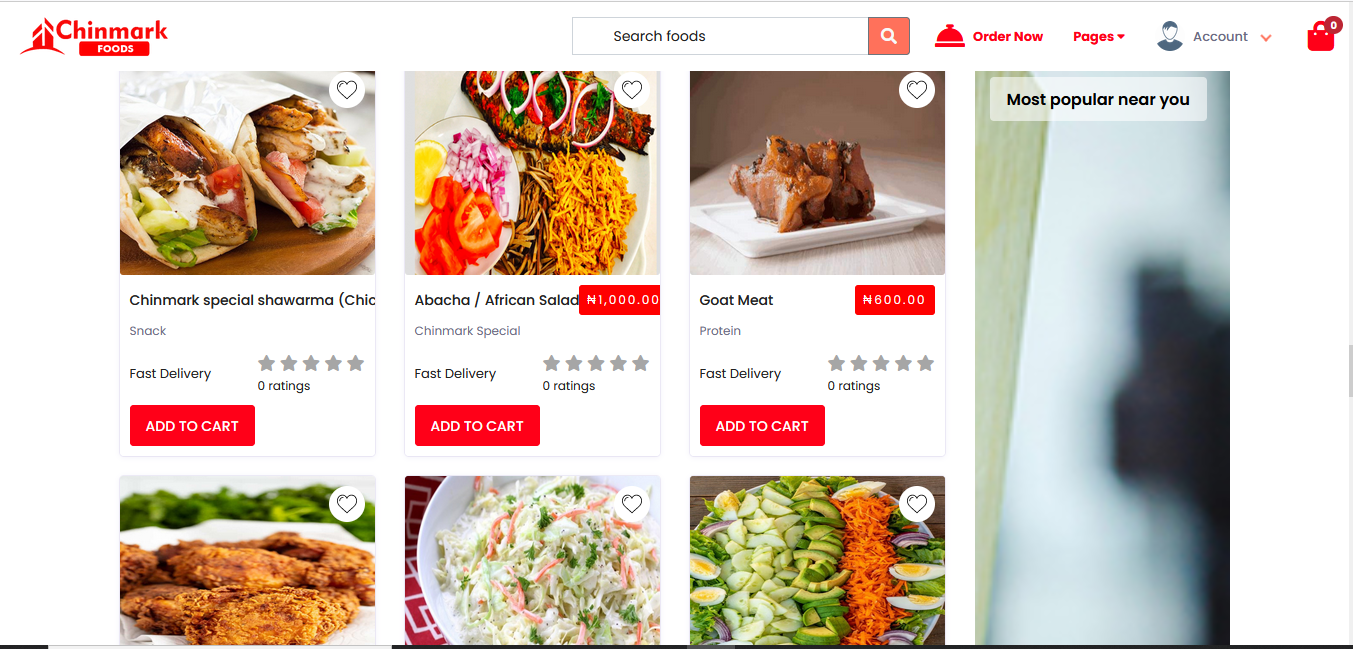Image resolution: width=1353 pixels, height=649 pixels.
Task: Rate Goat Meat five stars
Action: [x=925, y=363]
